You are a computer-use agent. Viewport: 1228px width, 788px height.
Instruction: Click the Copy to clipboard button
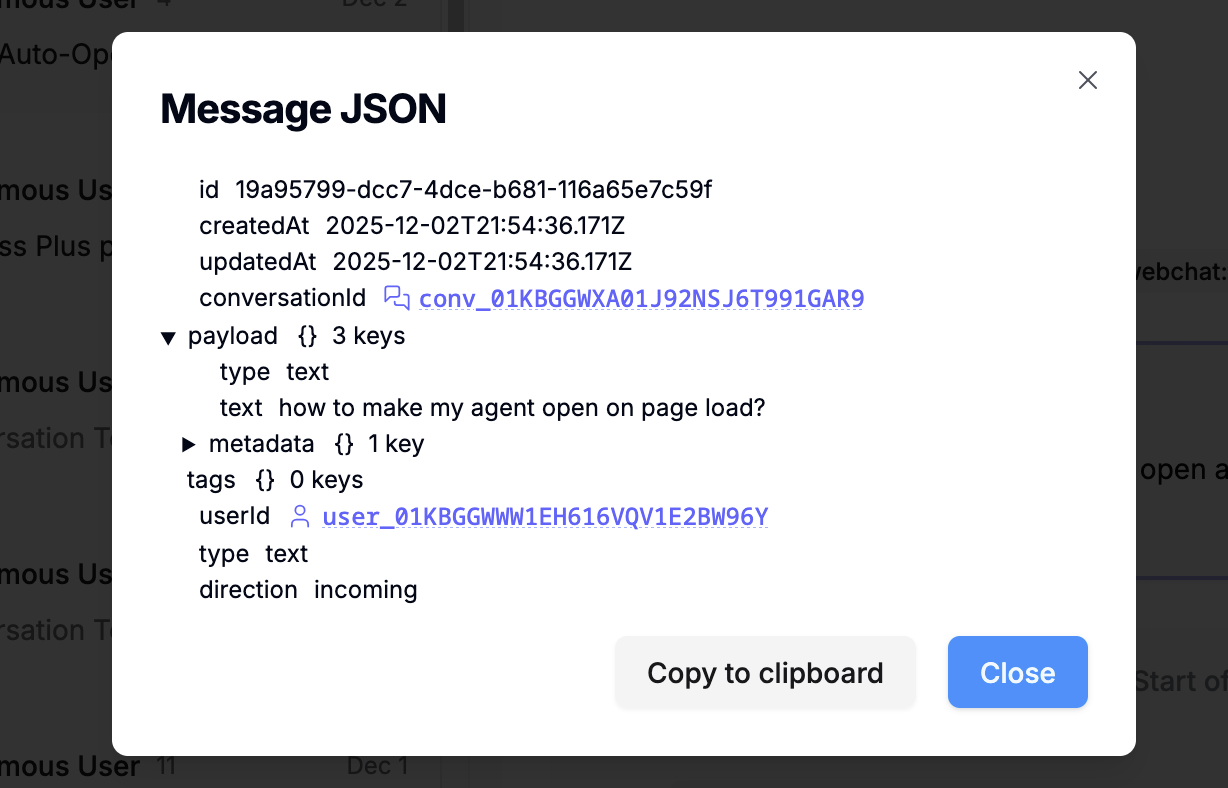click(765, 672)
